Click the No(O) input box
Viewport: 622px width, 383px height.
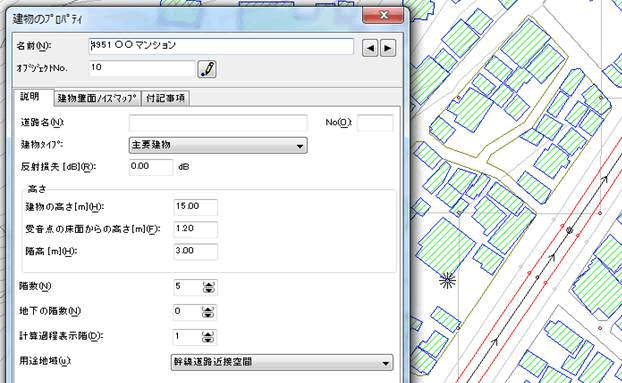click(375, 123)
